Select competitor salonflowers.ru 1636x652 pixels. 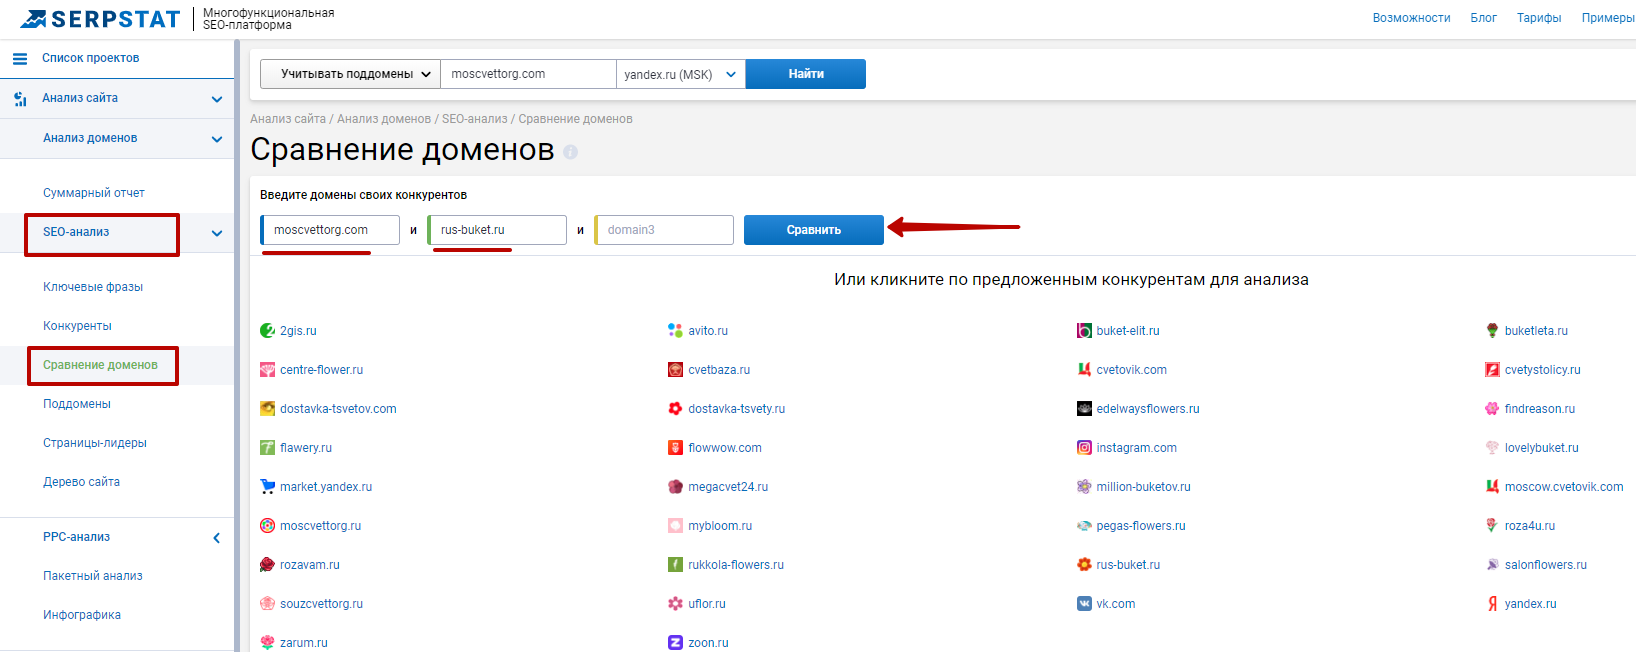point(1546,565)
